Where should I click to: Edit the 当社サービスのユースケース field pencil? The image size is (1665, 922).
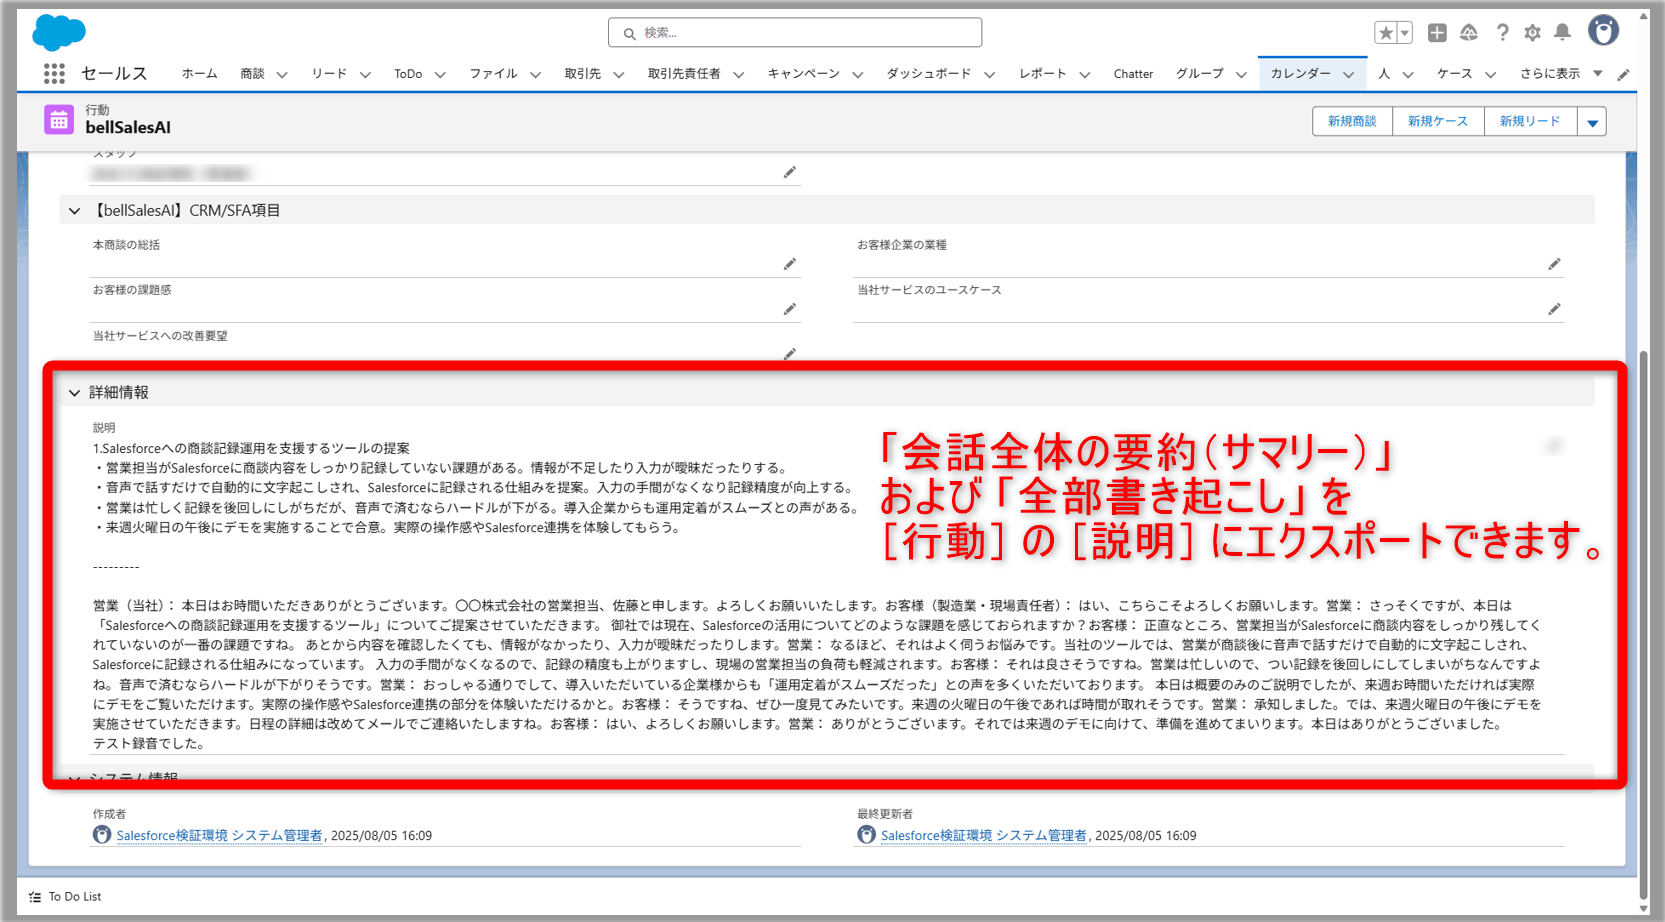[x=1554, y=309]
